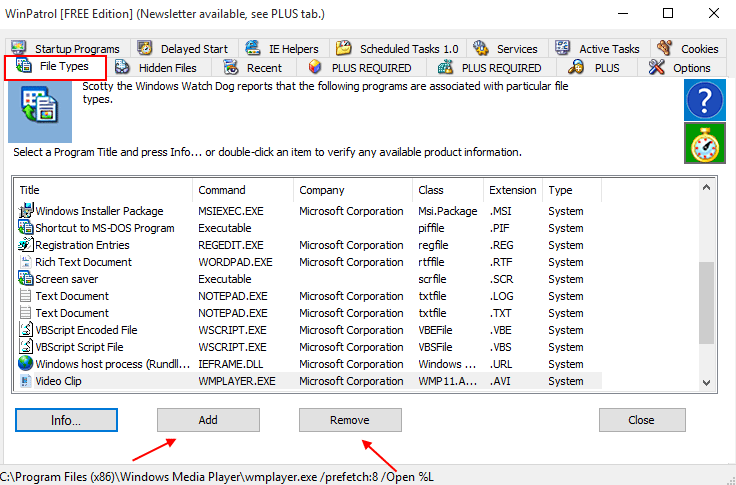Click the icon of the .LOG Text Document
The width and height of the screenshot is (736, 485).
[25, 296]
